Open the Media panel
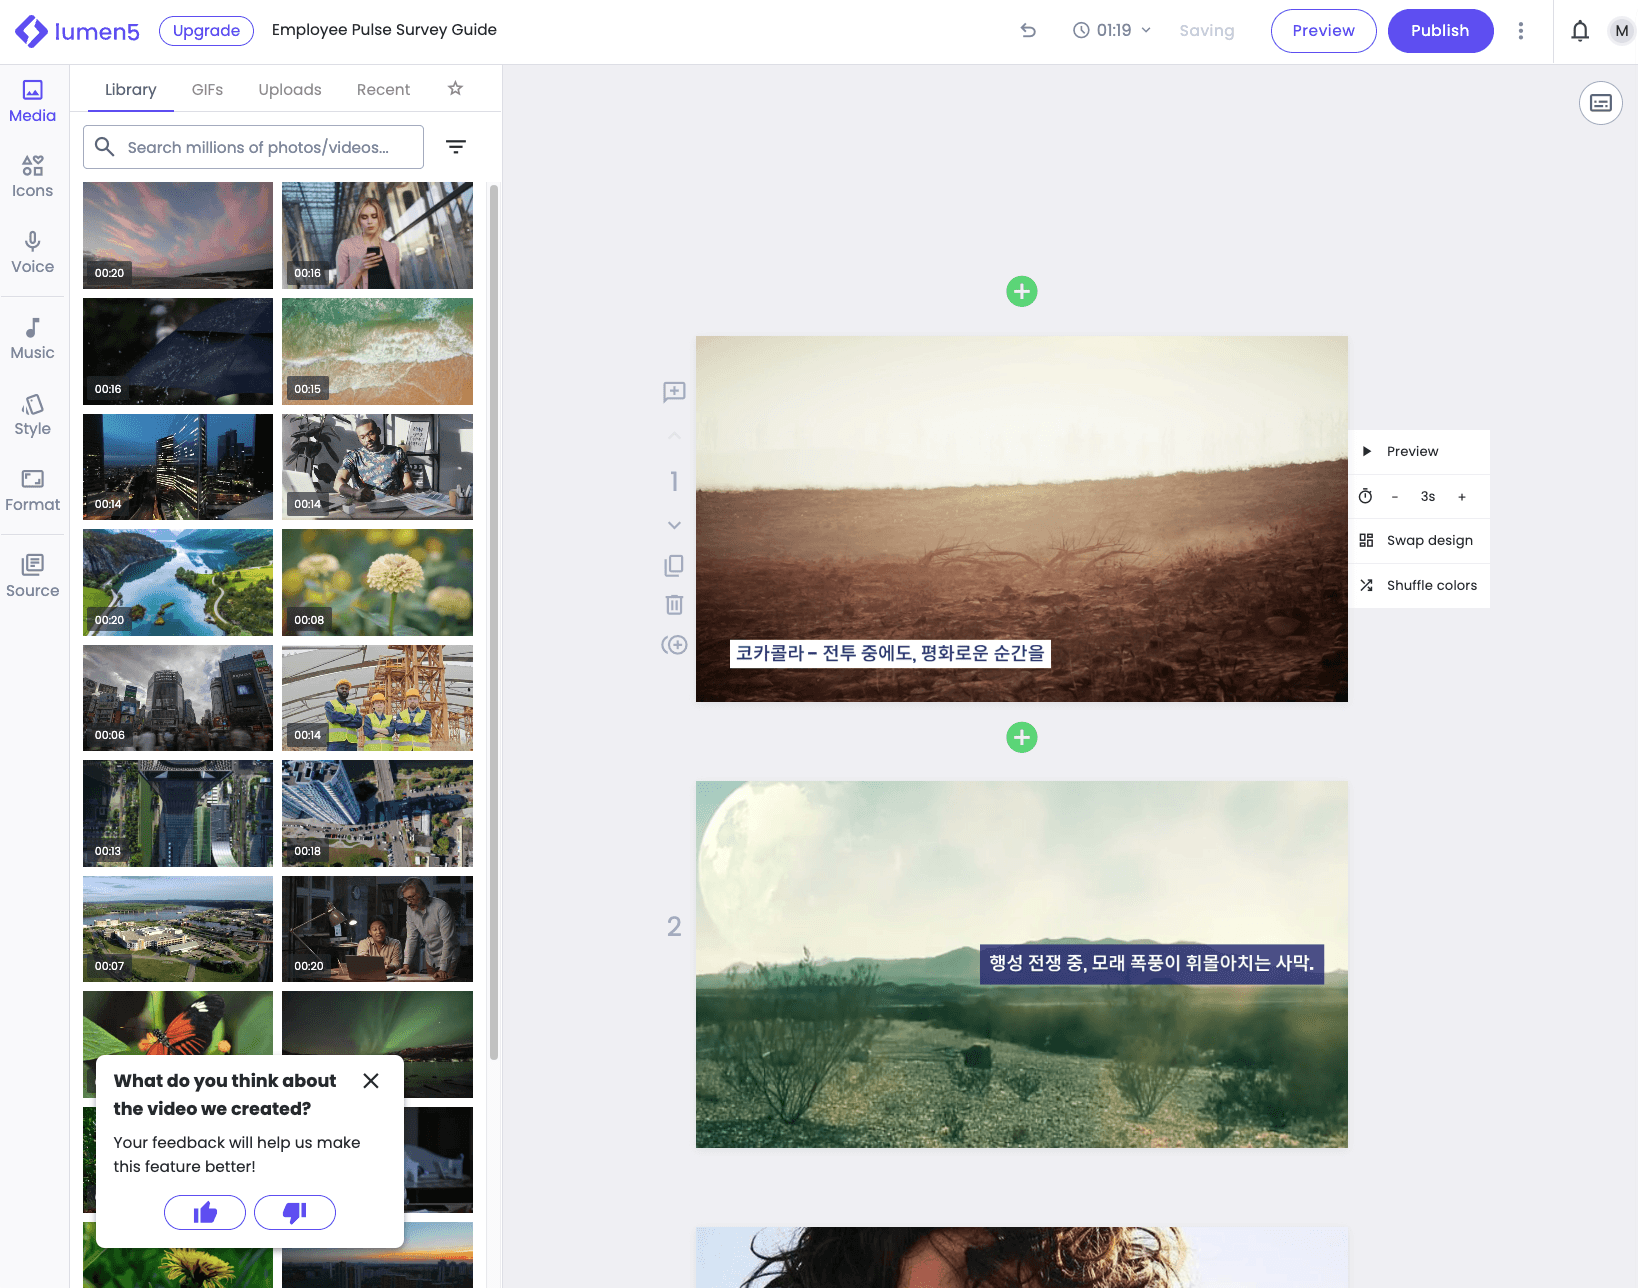The height and width of the screenshot is (1288, 1638). [x=32, y=102]
